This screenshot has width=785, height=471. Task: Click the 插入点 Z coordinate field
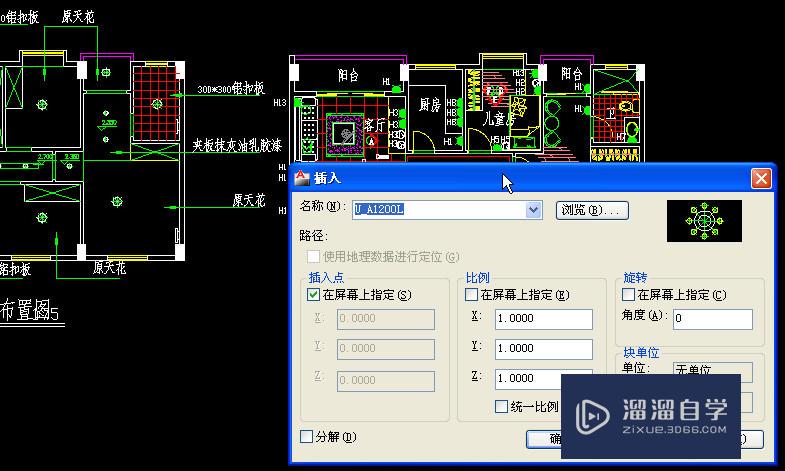(385, 381)
